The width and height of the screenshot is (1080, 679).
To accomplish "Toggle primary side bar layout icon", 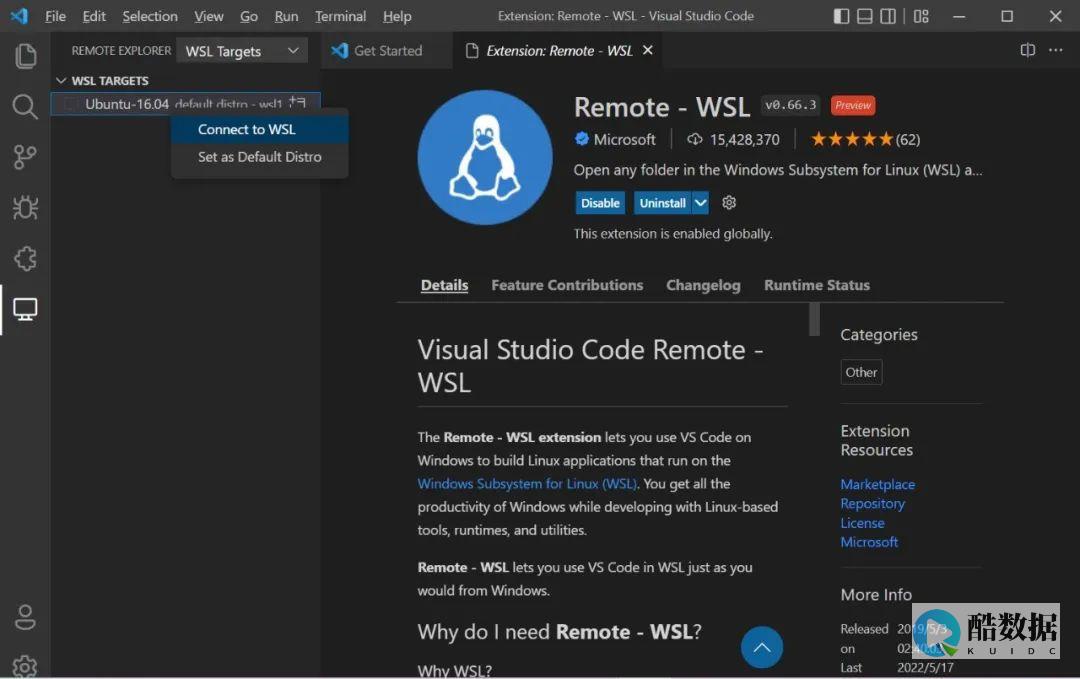I will pos(841,16).
